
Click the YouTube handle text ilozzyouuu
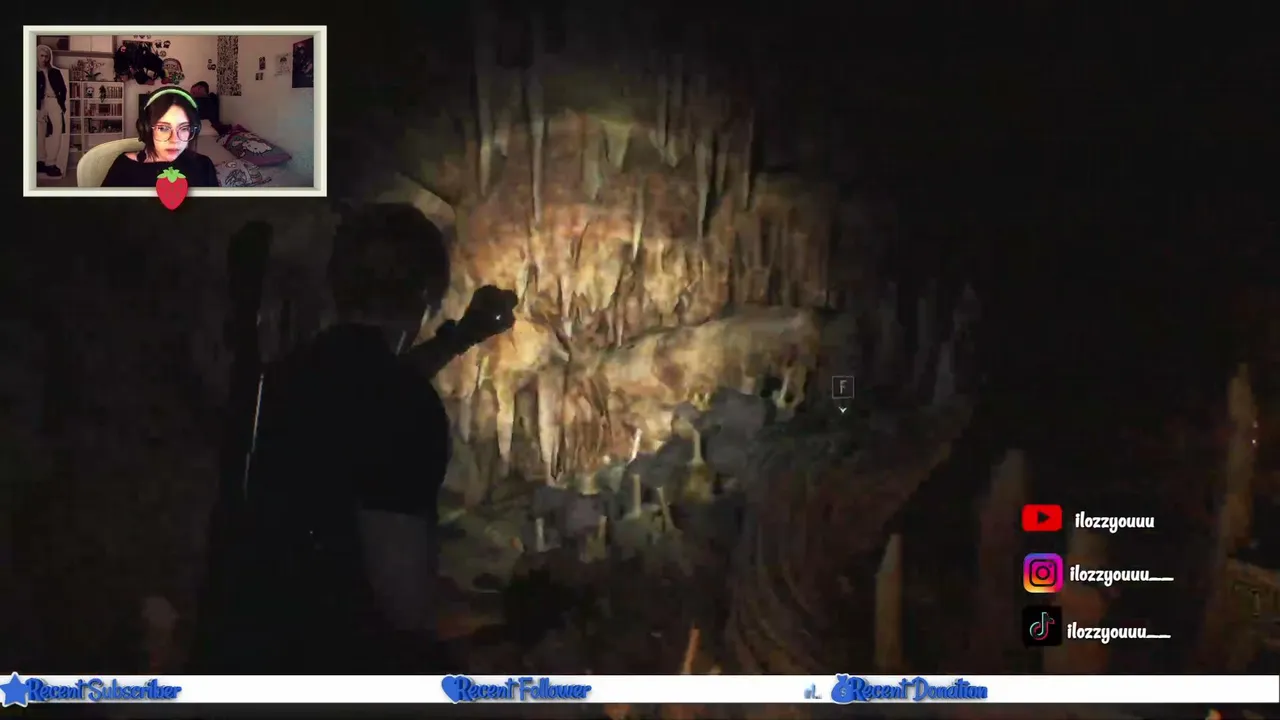[x=1114, y=520]
